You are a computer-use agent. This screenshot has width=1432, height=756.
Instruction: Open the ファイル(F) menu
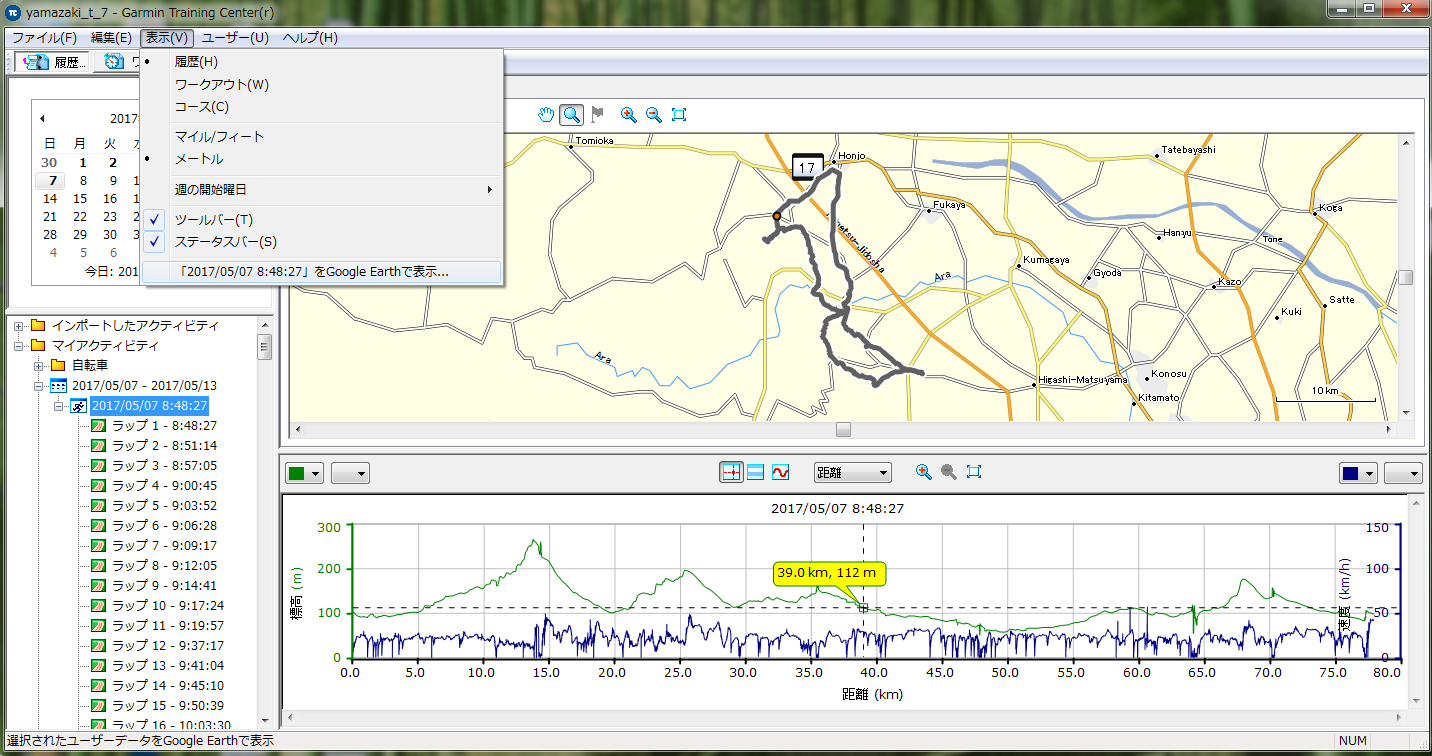pos(44,38)
